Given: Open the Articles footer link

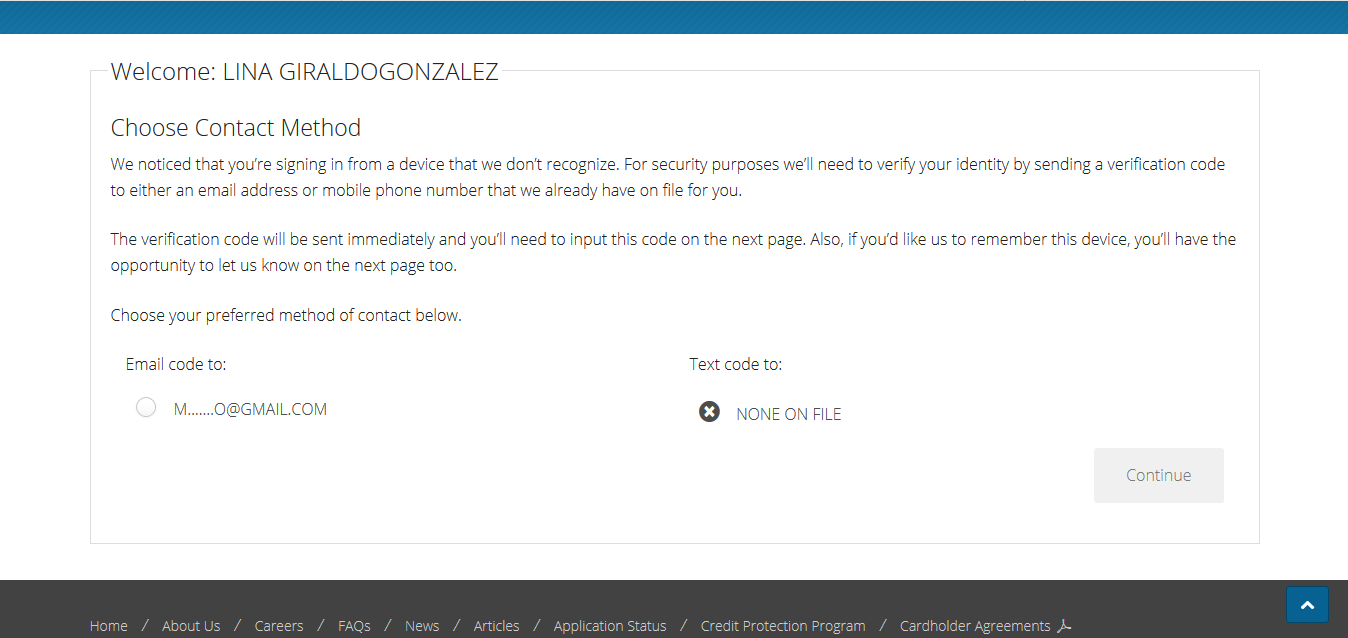Looking at the screenshot, I should tap(497, 626).
